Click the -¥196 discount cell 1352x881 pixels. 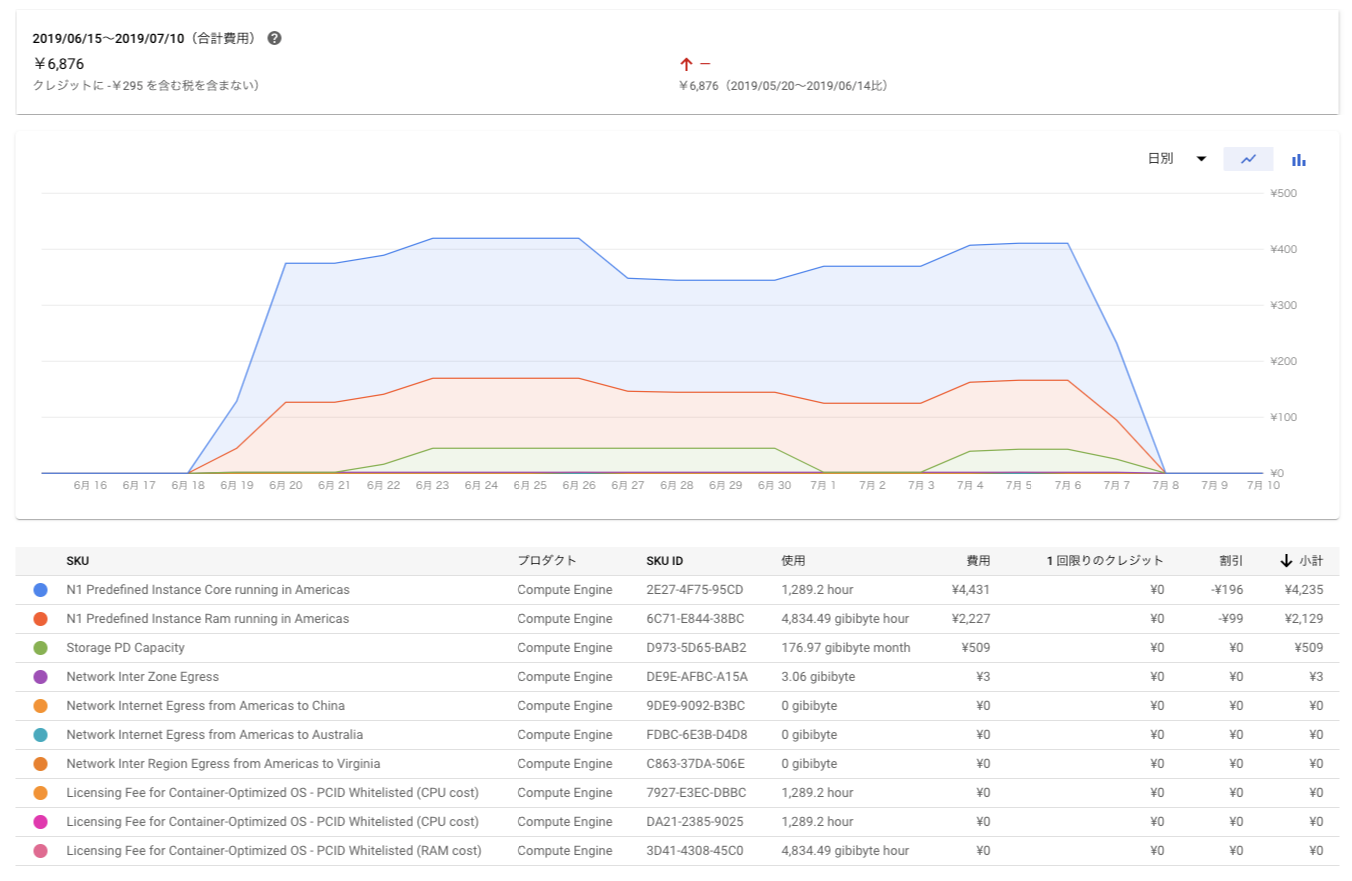click(x=1227, y=590)
